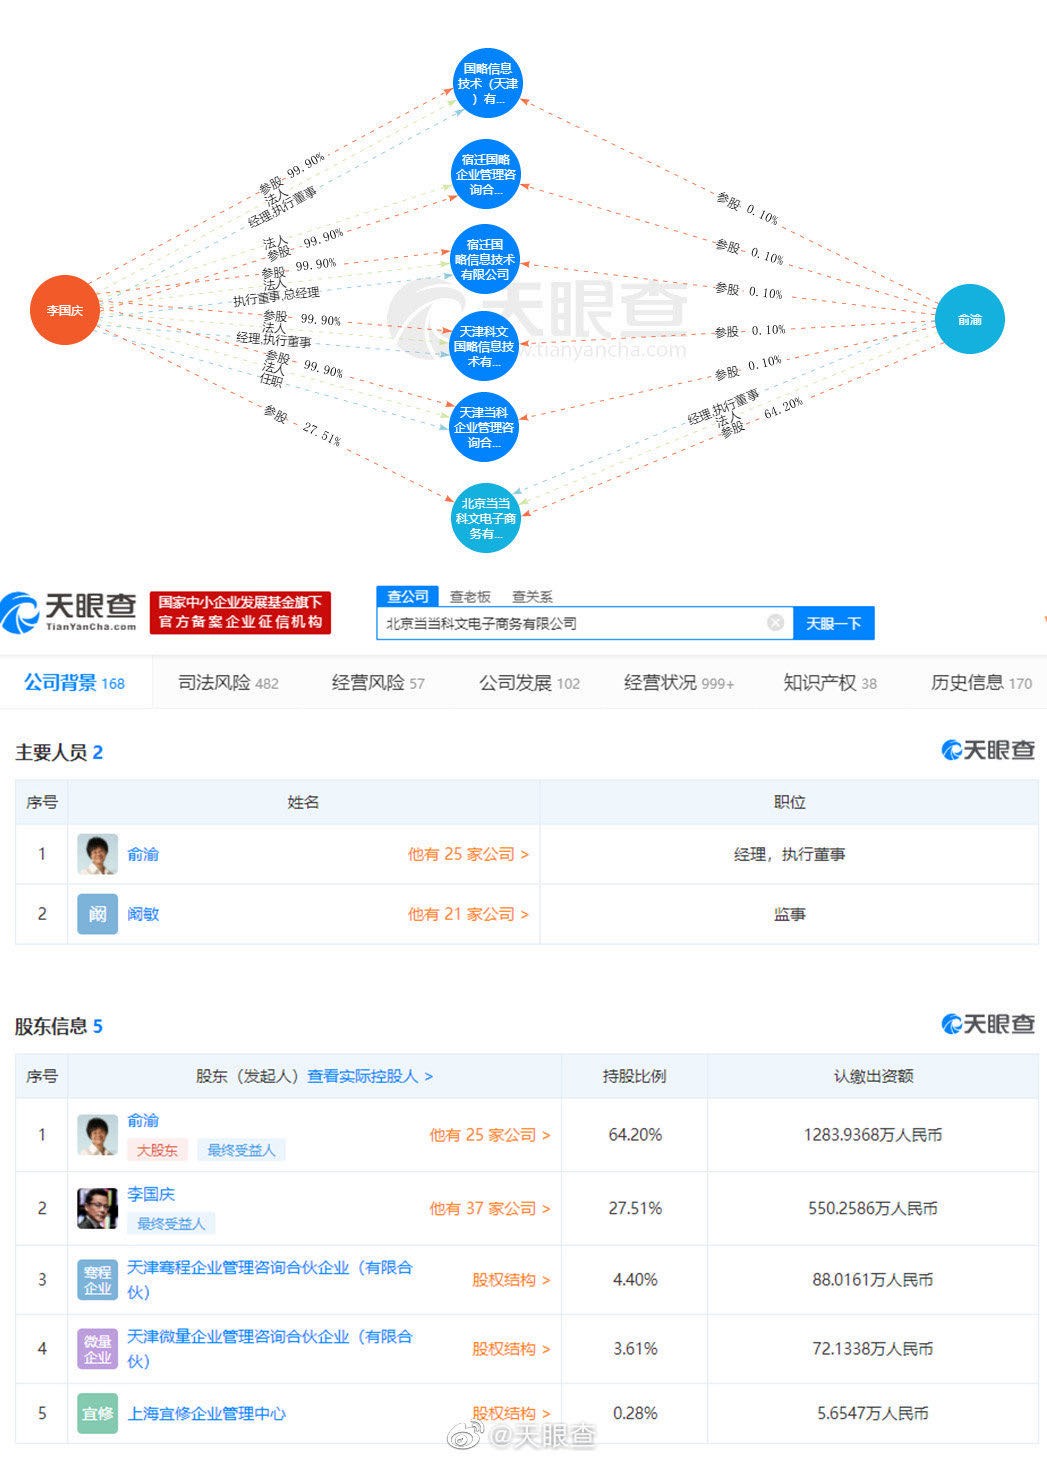Switch to the 查老板 search tab

tap(470, 597)
